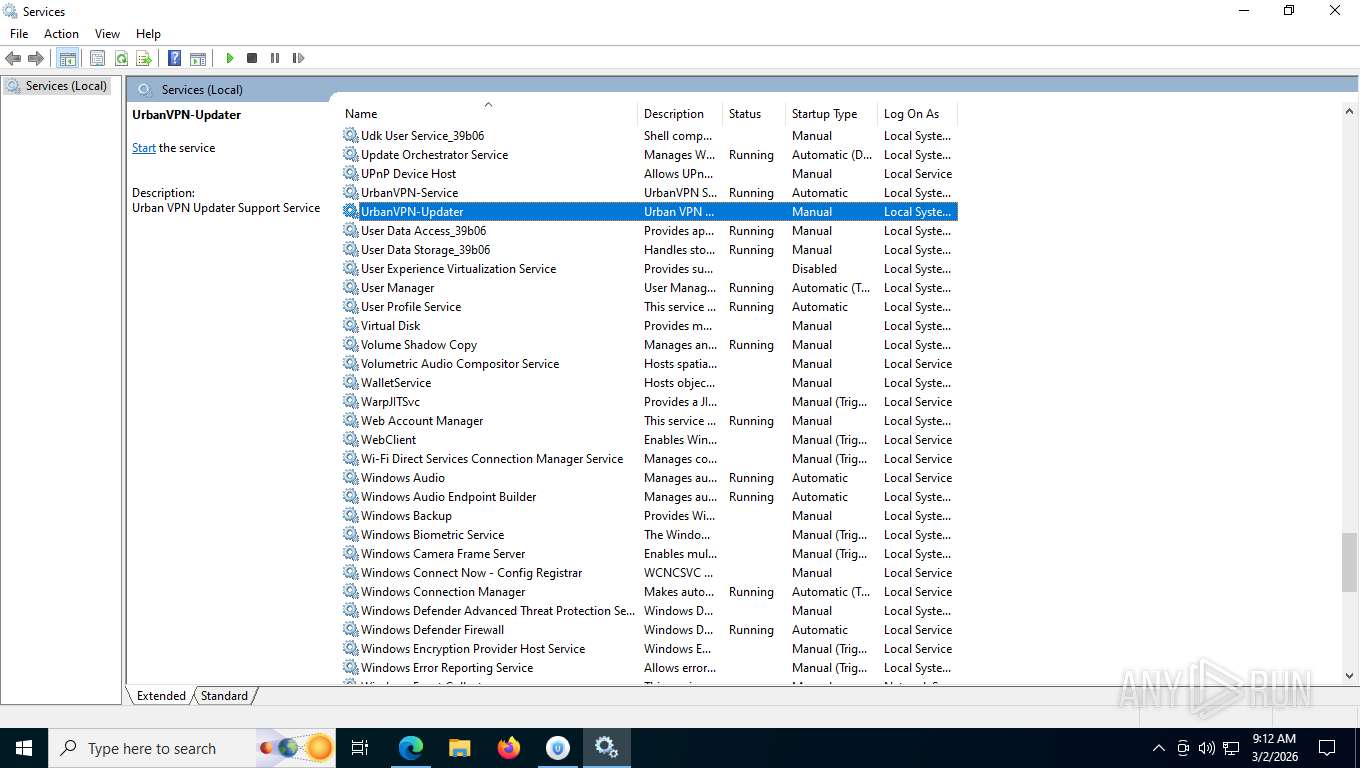Select the Windows Biometric Service row
This screenshot has width=1360, height=768.
click(x=649, y=535)
